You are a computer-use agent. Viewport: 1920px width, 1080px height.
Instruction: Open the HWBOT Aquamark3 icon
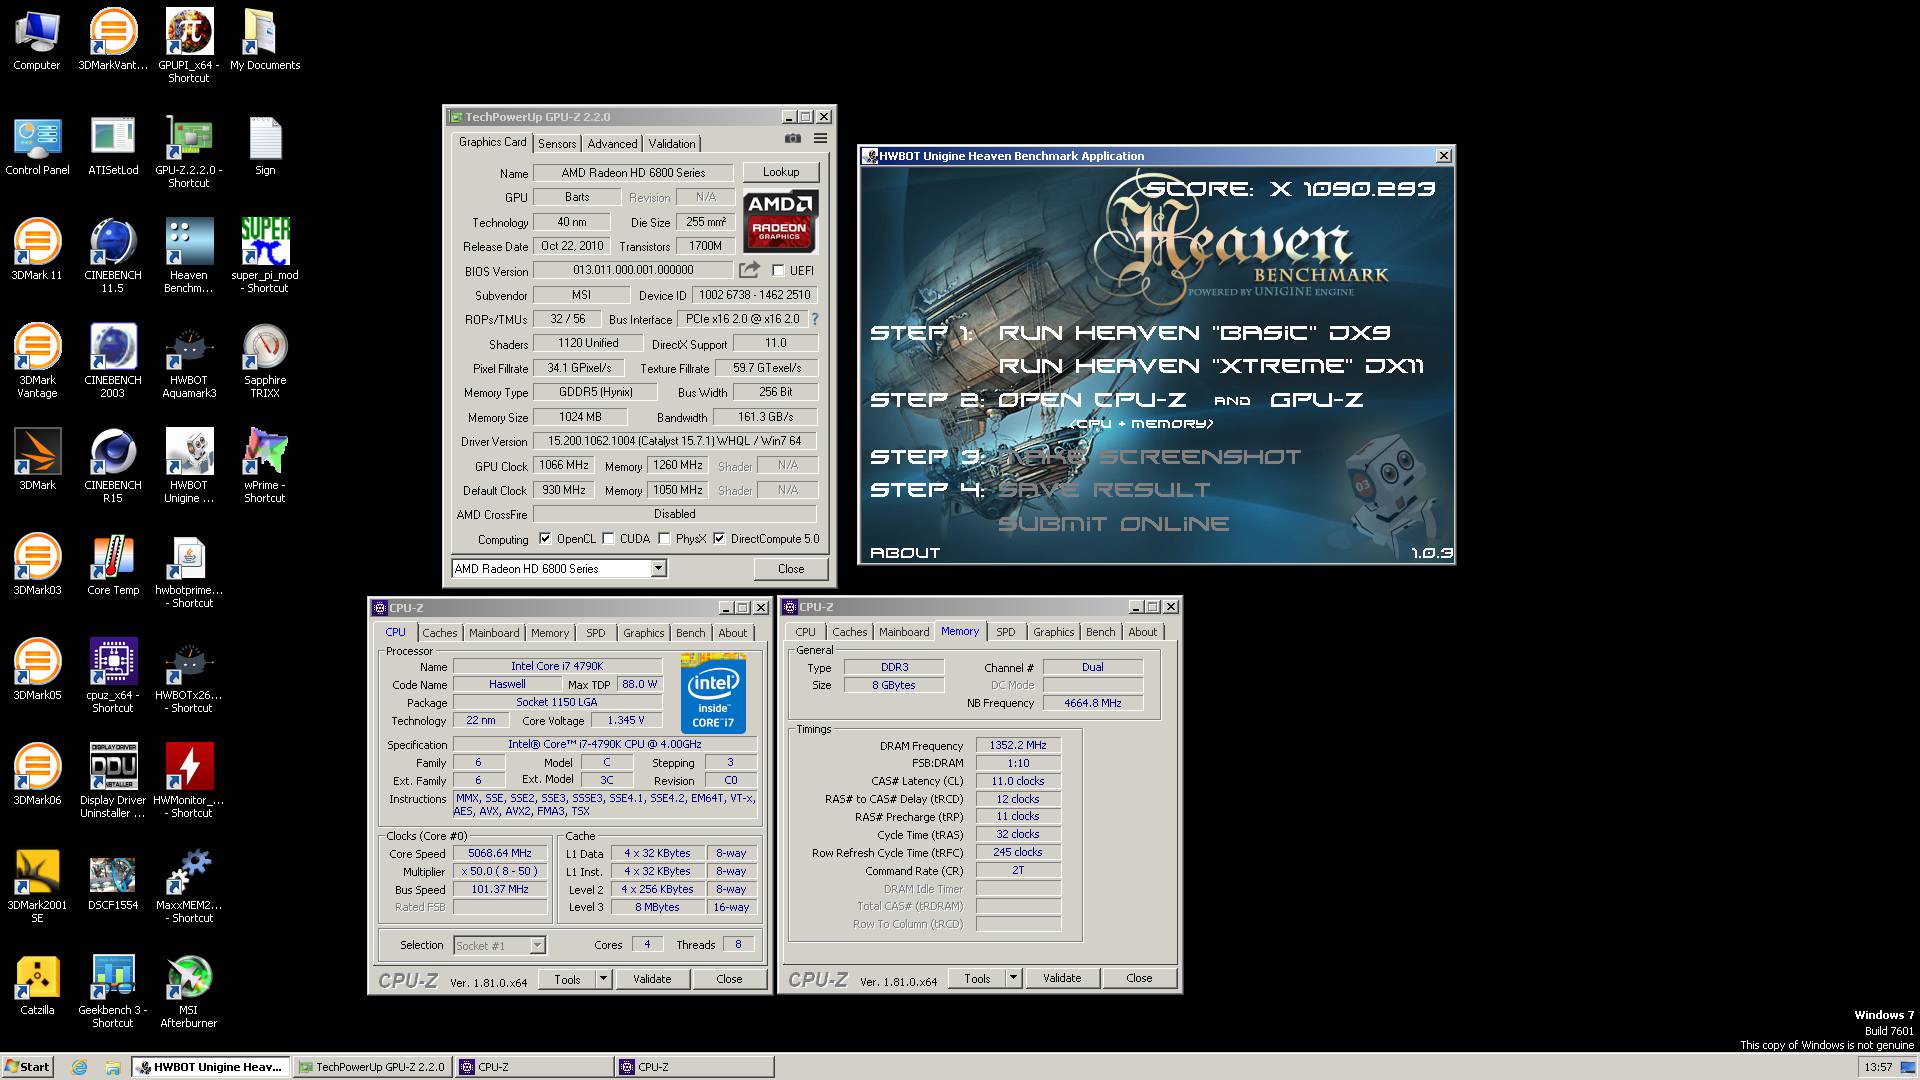(189, 361)
